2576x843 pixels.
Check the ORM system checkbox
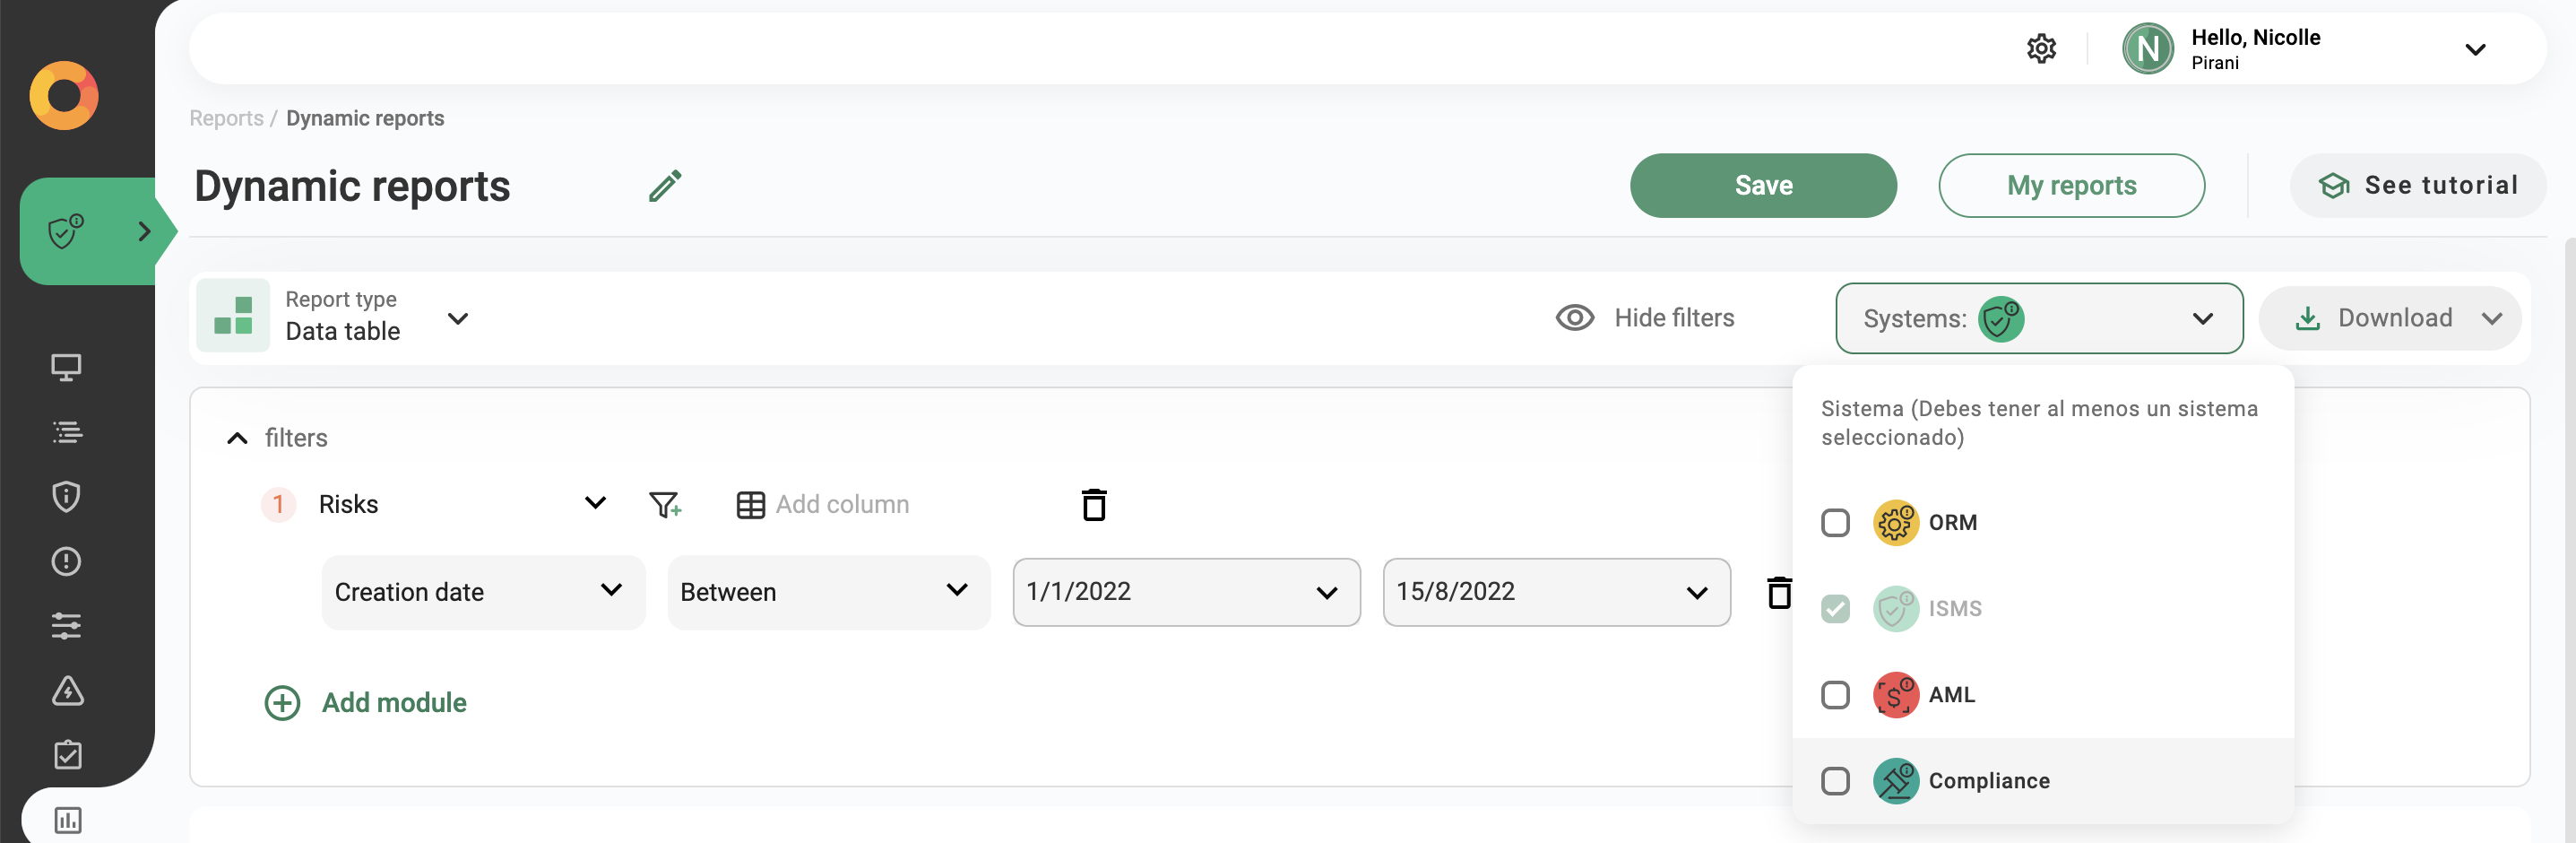[1835, 522]
